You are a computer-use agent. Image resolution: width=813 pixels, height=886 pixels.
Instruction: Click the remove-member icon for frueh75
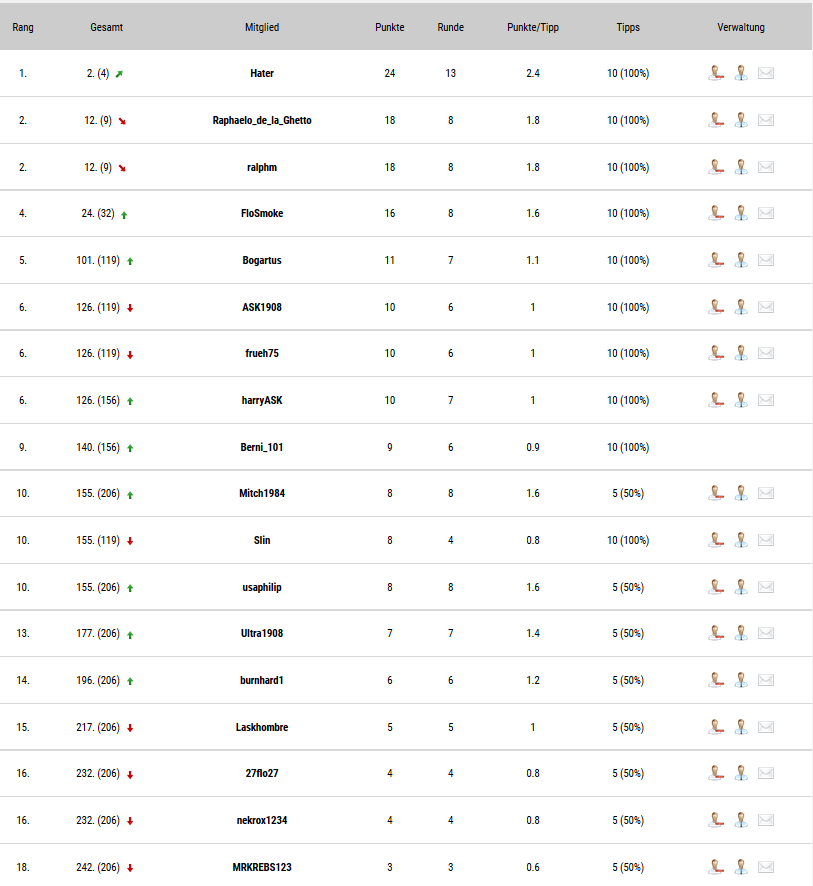pyautogui.click(x=716, y=353)
